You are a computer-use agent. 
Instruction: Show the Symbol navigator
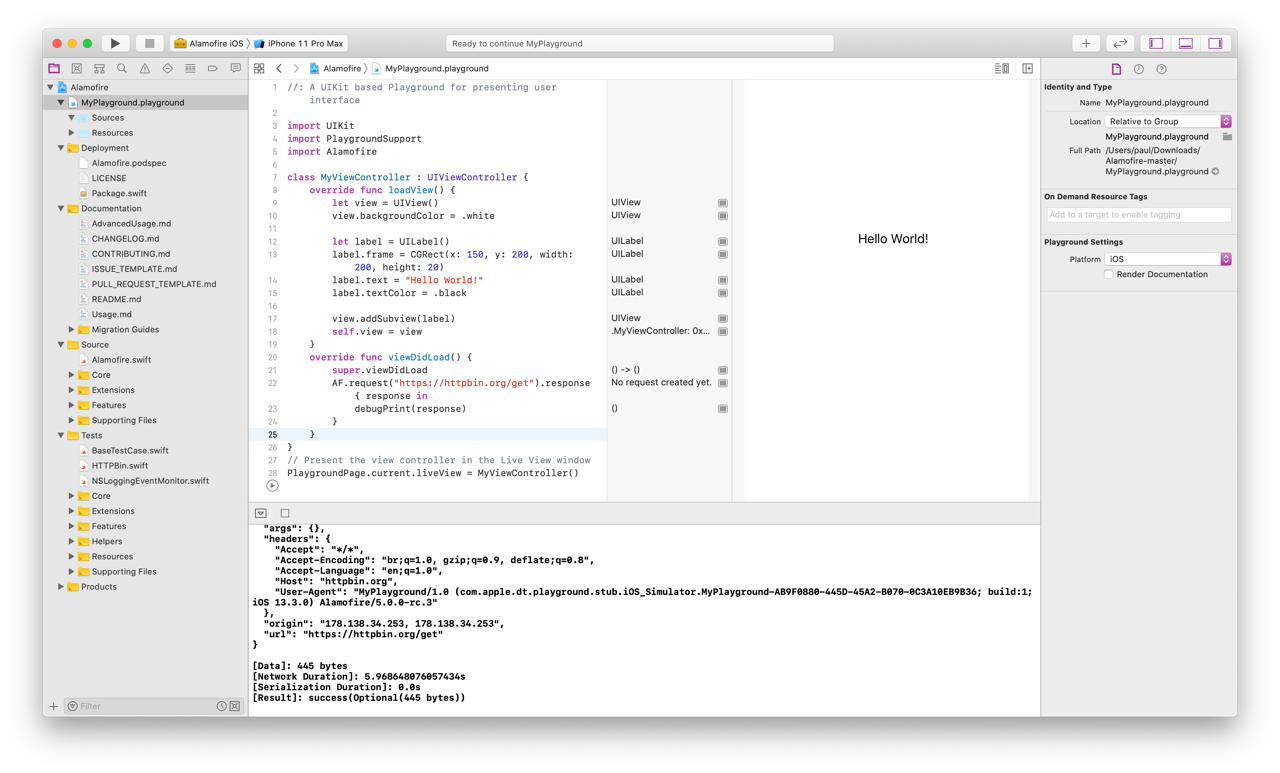pyautogui.click(x=99, y=68)
